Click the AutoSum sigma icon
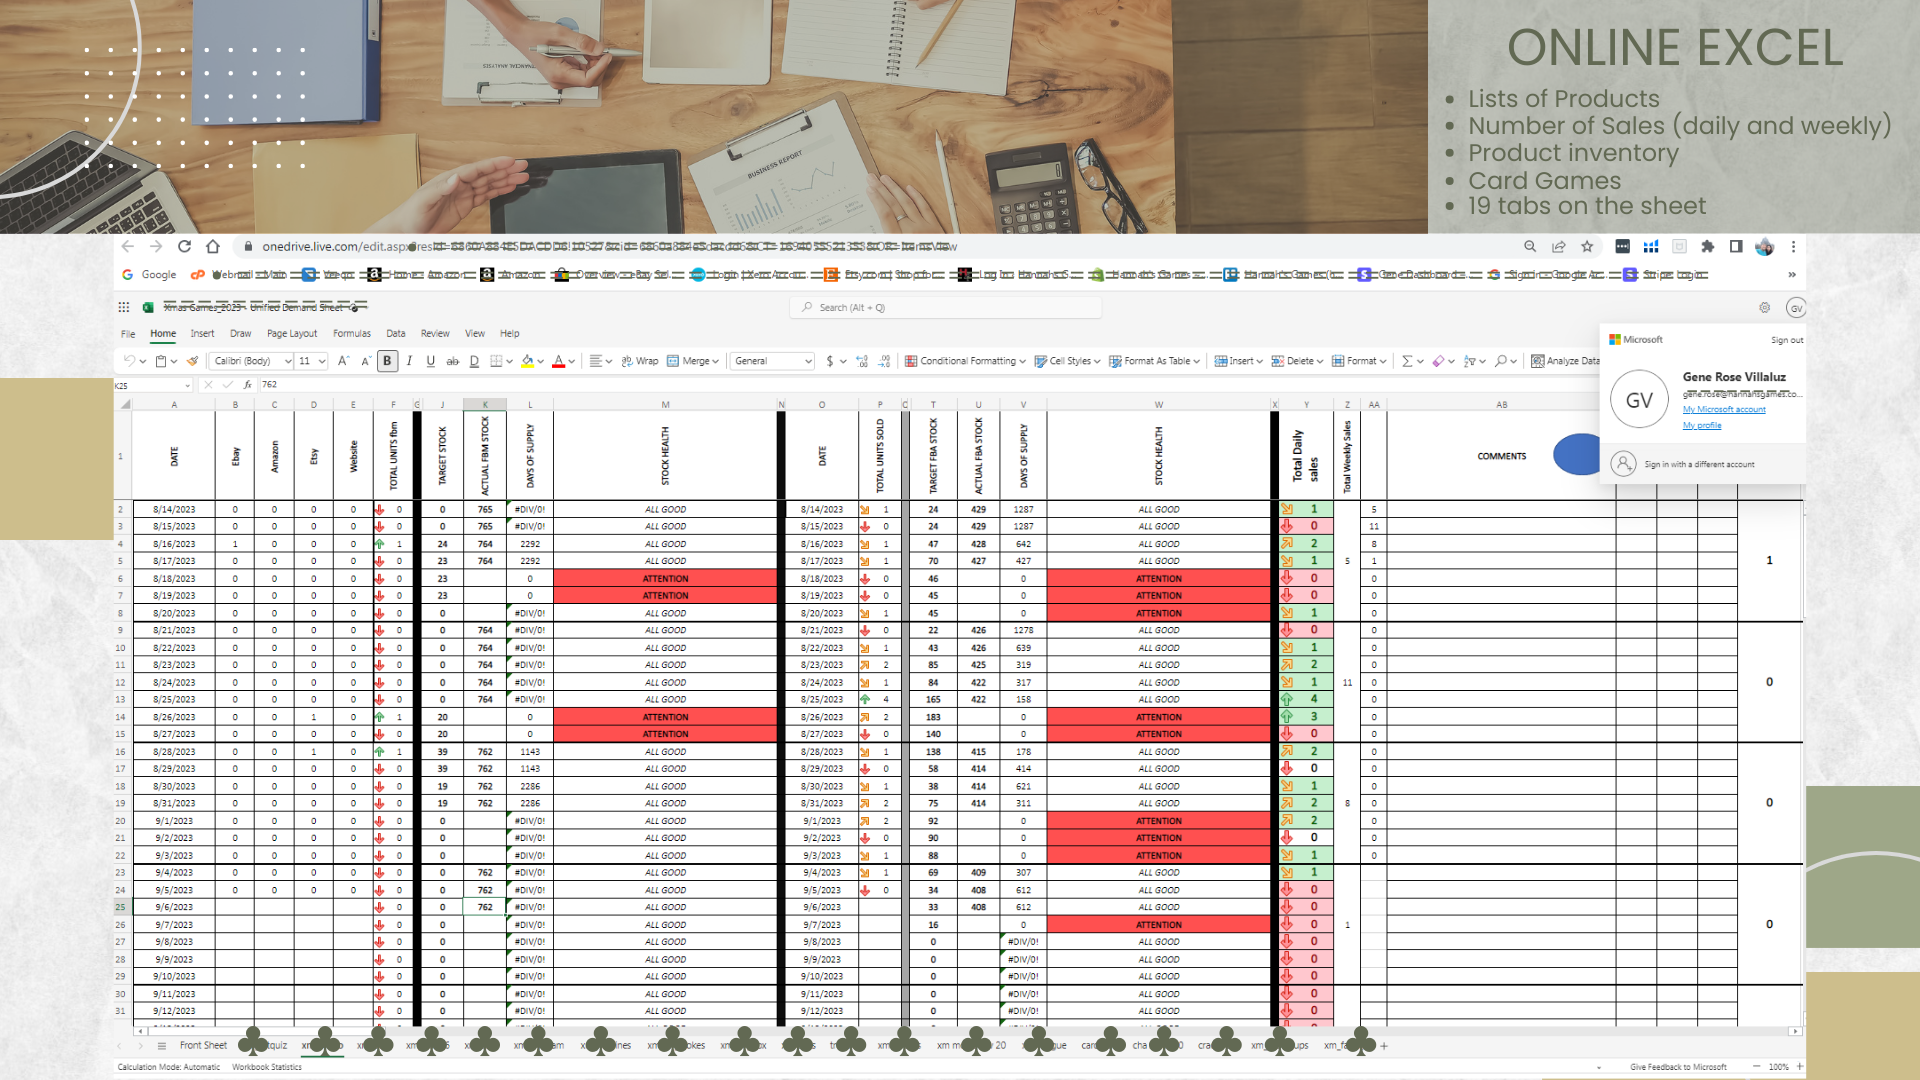This screenshot has height=1080, width=1920. (1407, 361)
